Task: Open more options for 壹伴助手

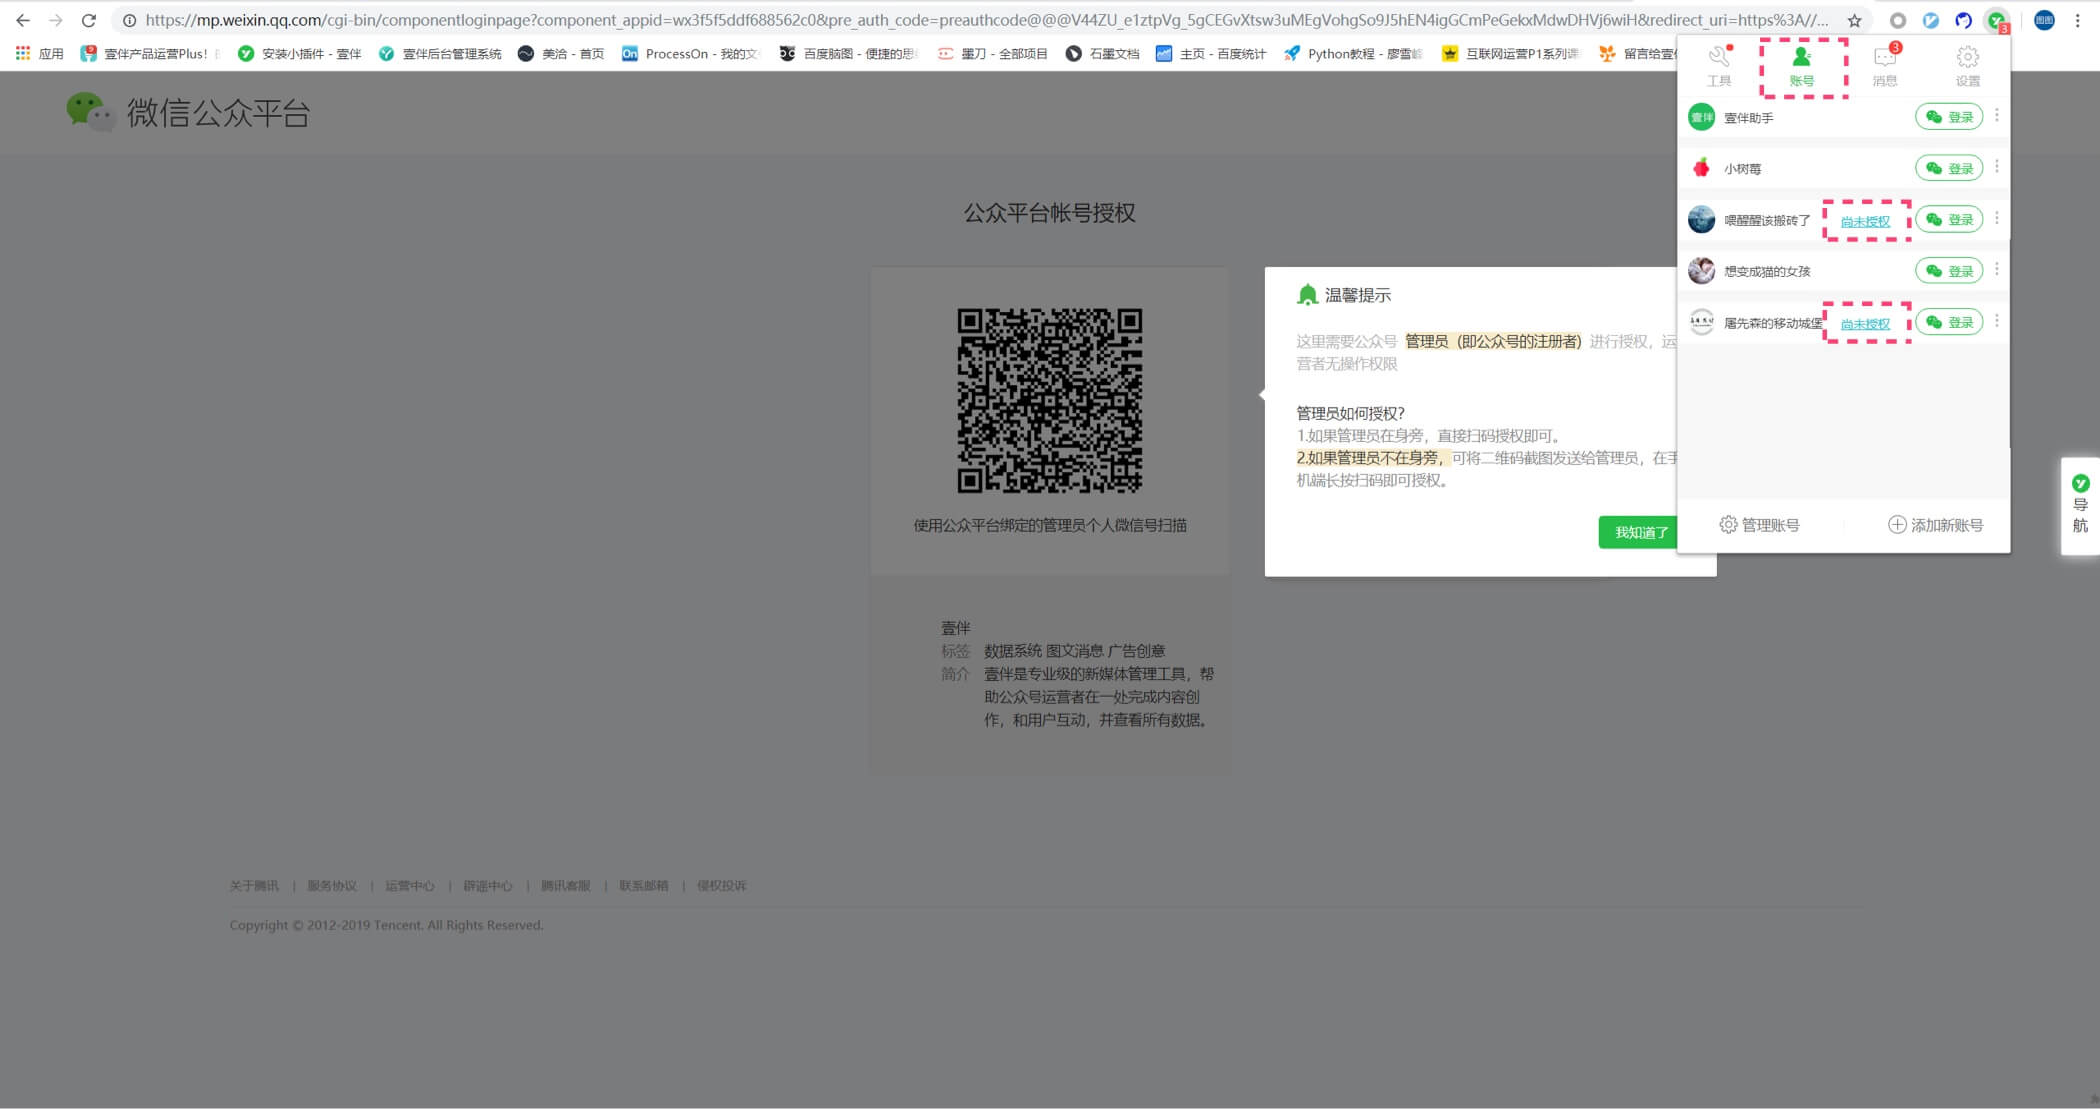Action: tap(1997, 116)
